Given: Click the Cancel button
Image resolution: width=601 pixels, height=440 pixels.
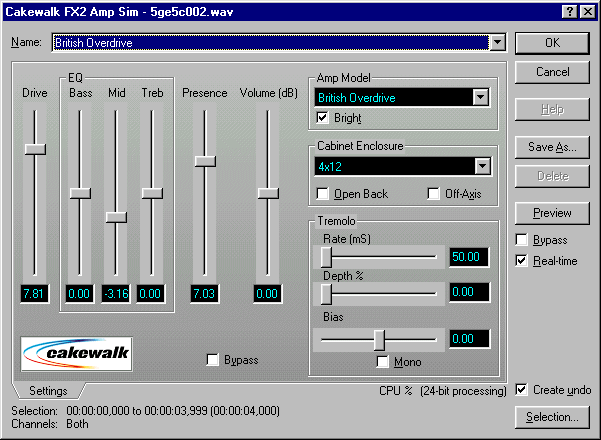Looking at the screenshot, I should coord(552,72).
